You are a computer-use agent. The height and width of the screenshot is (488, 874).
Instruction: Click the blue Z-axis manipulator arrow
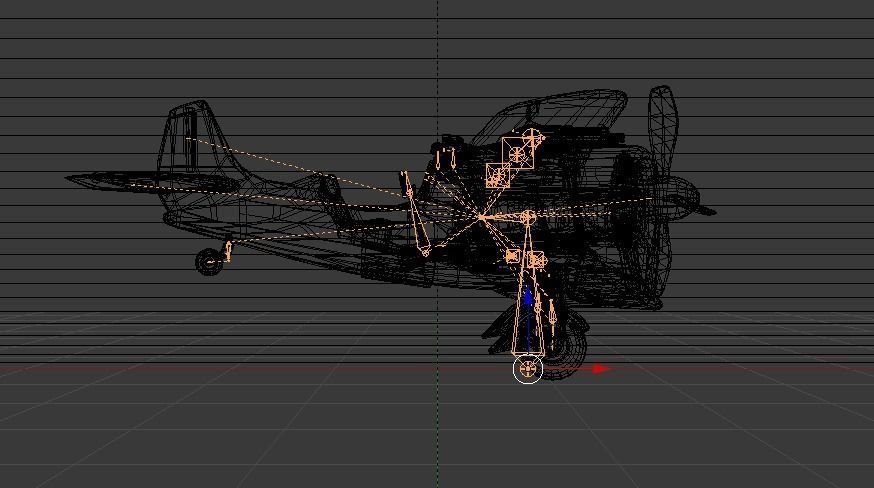528,294
